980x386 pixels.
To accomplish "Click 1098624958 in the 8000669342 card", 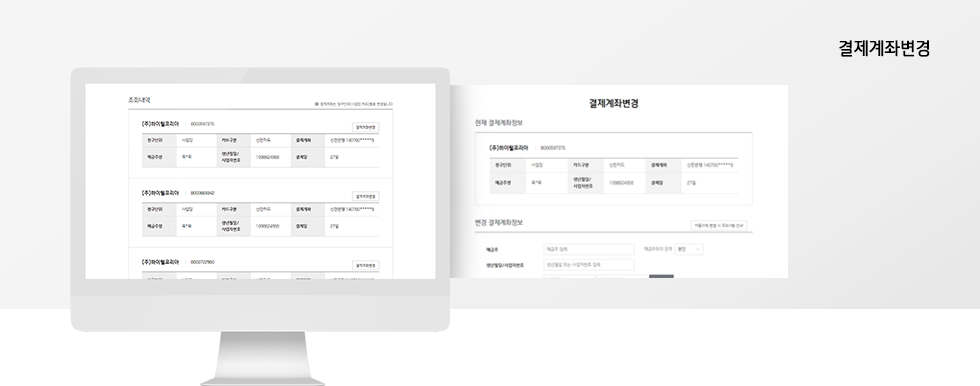I will [268, 226].
